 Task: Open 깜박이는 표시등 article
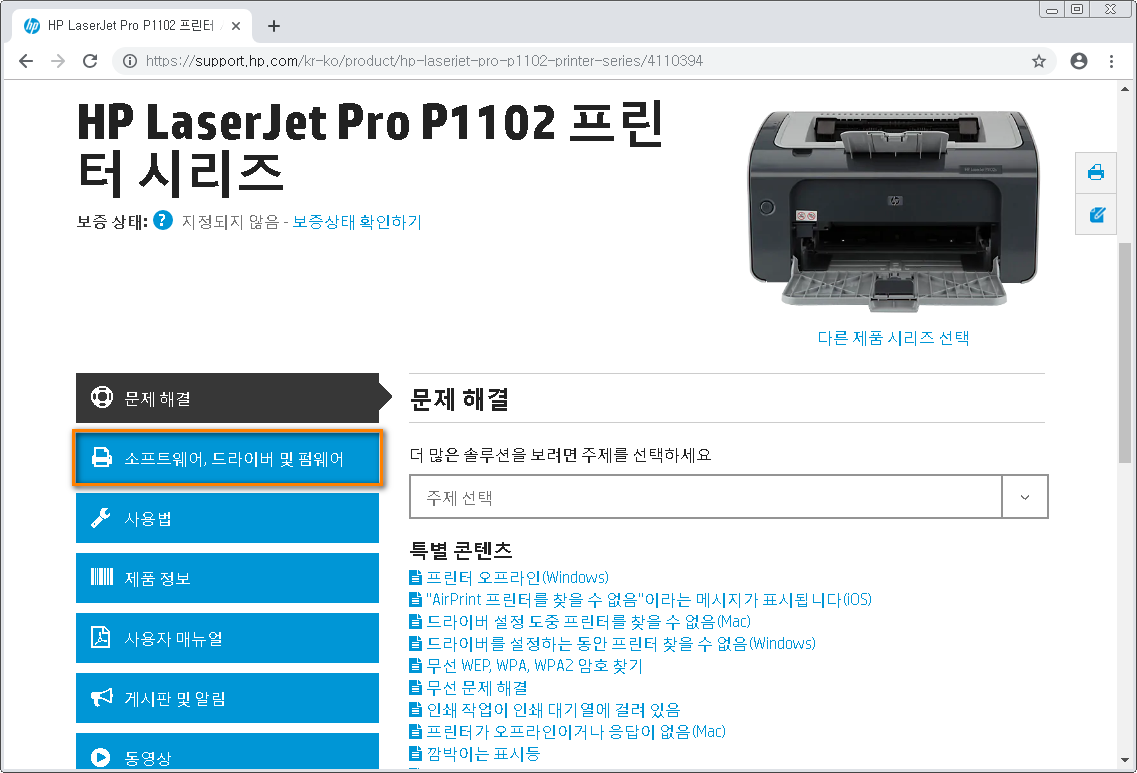pos(483,754)
